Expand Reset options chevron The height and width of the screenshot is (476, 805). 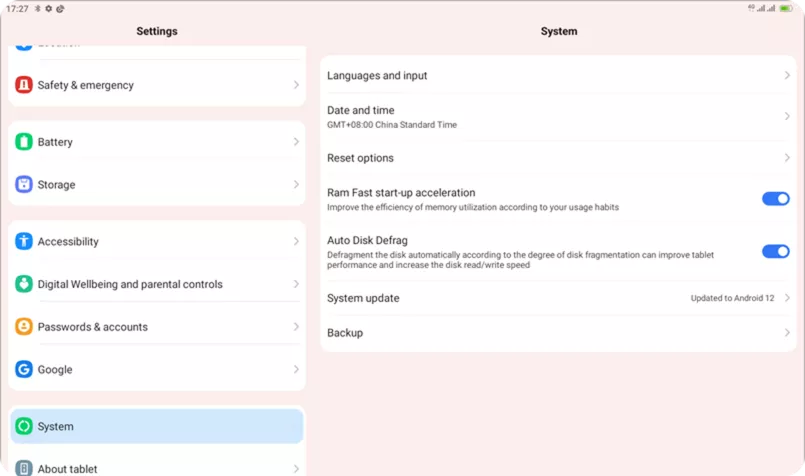point(787,158)
